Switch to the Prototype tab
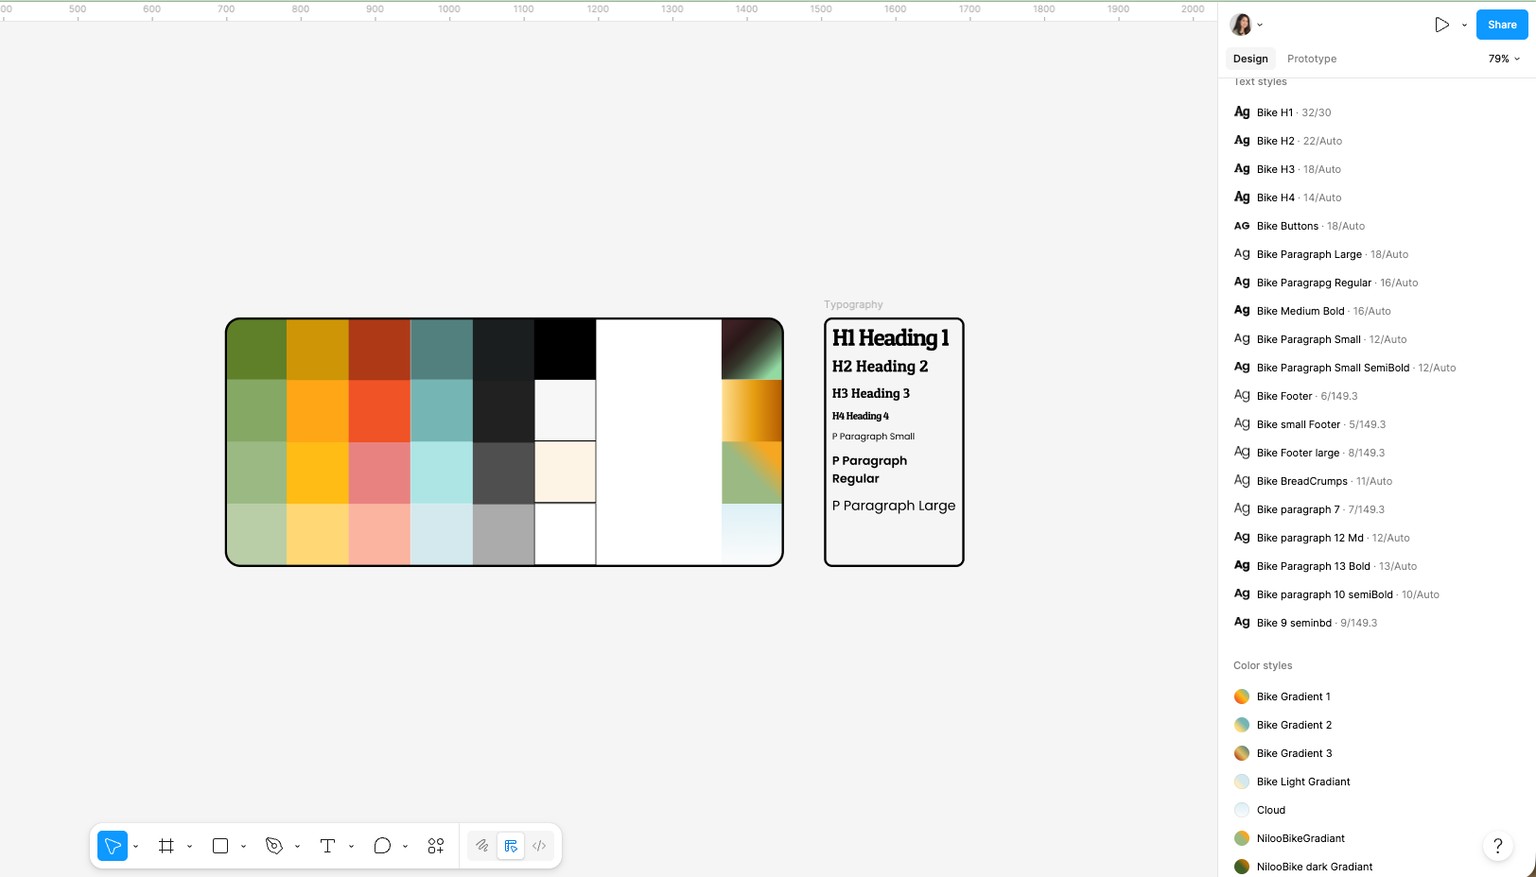 (x=1312, y=59)
